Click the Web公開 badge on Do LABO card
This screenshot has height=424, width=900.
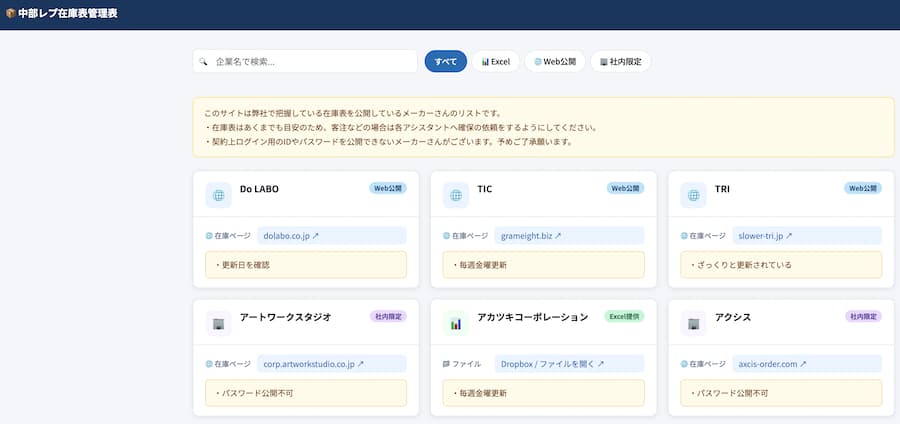[x=388, y=188]
